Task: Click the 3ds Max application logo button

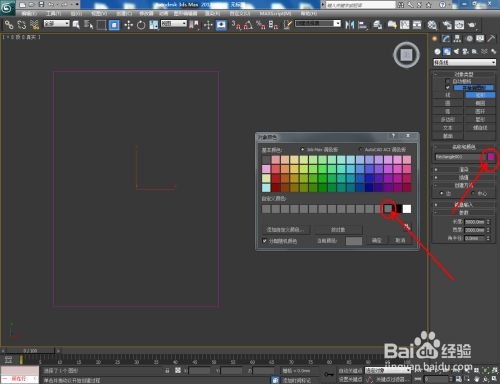Action: [7, 8]
